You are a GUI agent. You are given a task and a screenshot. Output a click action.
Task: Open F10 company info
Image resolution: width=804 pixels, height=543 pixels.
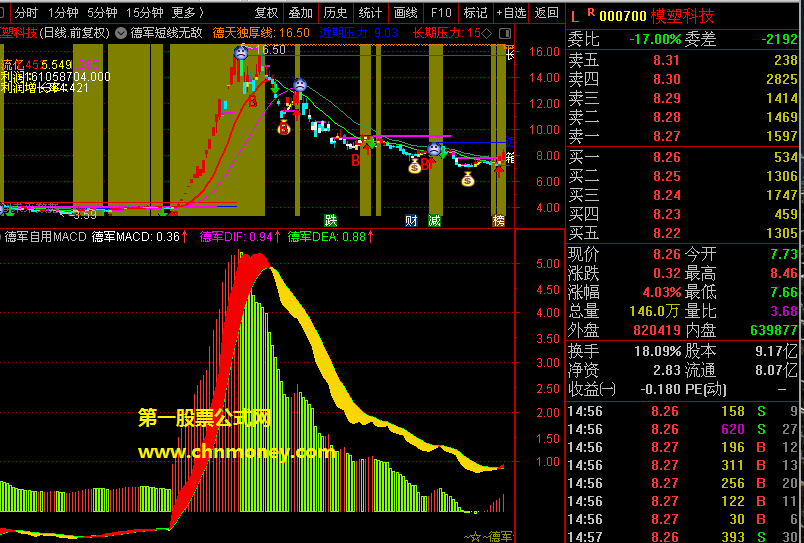point(441,12)
